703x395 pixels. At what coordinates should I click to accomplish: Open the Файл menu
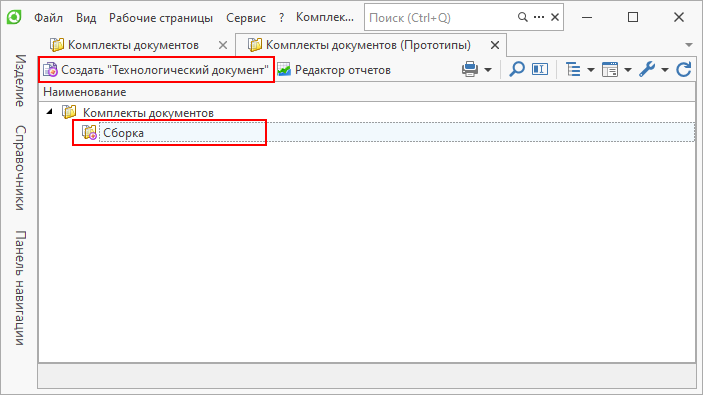click(48, 18)
